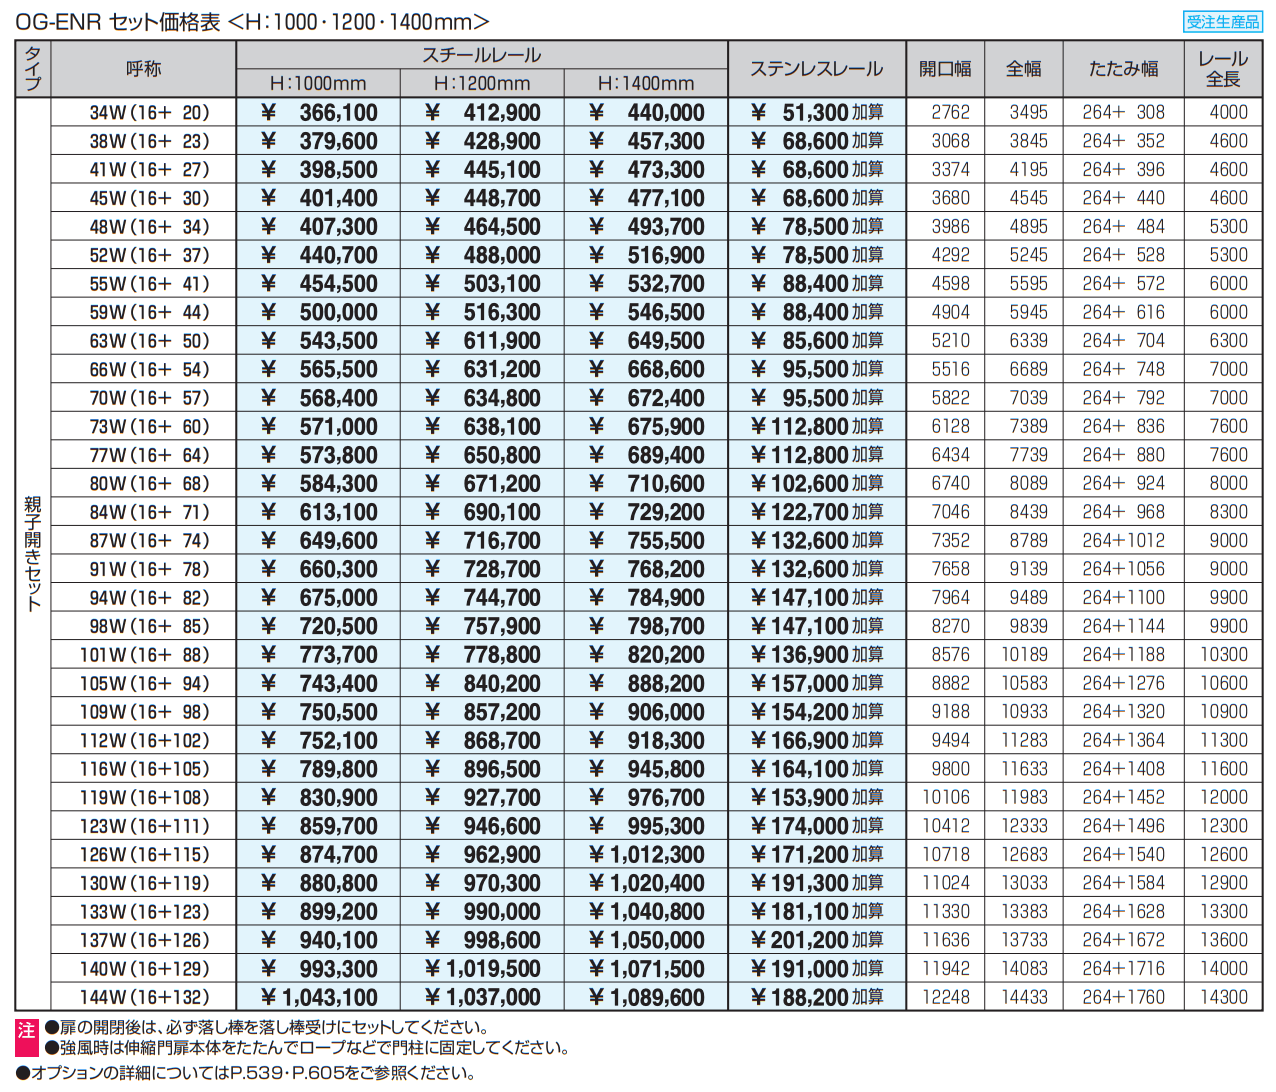Click the ¥366,100 price cell
Image resolution: width=1276 pixels, height=1092 pixels.
(x=319, y=113)
